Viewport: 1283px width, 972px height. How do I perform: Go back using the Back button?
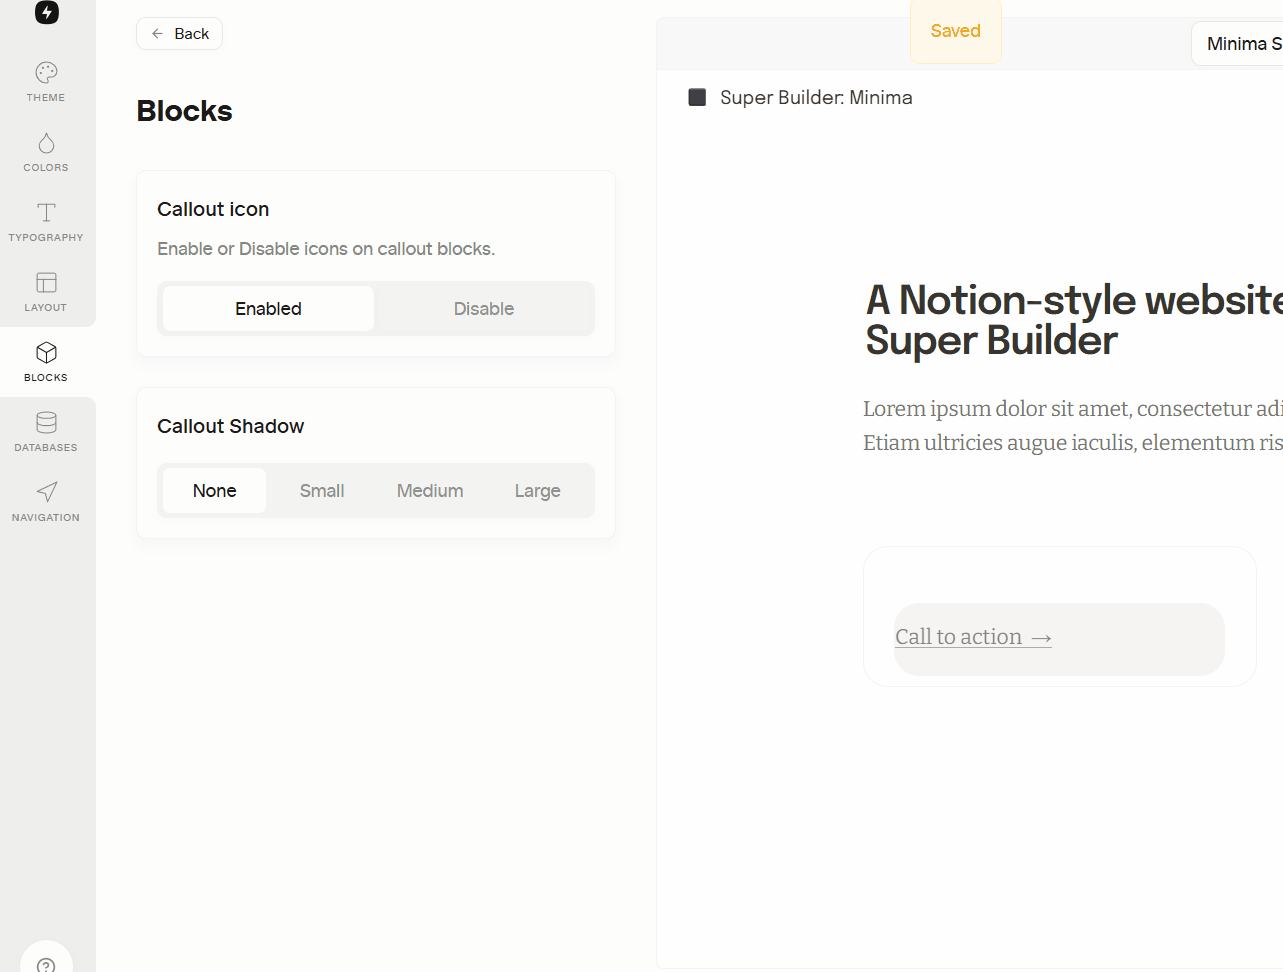180,34
